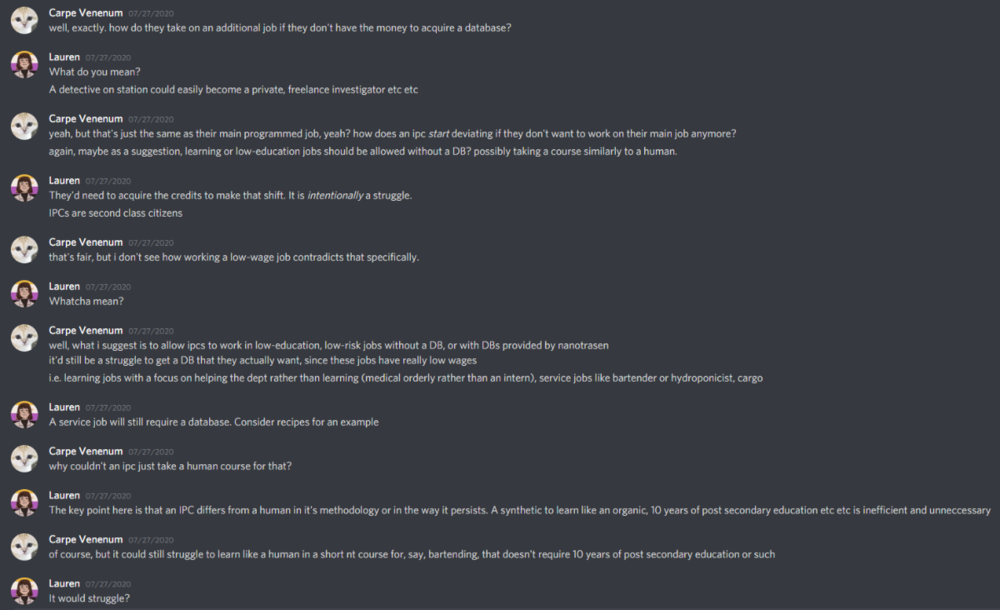Screen dimensions: 1000x610
Task: Select Lauren's avatar beside "They'd need to acquire"
Action: pyautogui.click(x=25, y=188)
